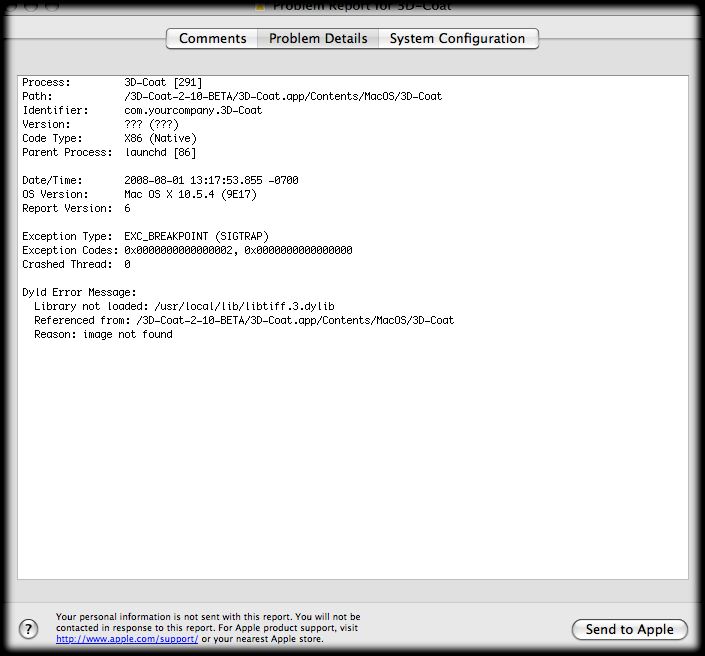Click the 'Report Version:' line
The image size is (705, 656).
(76, 208)
